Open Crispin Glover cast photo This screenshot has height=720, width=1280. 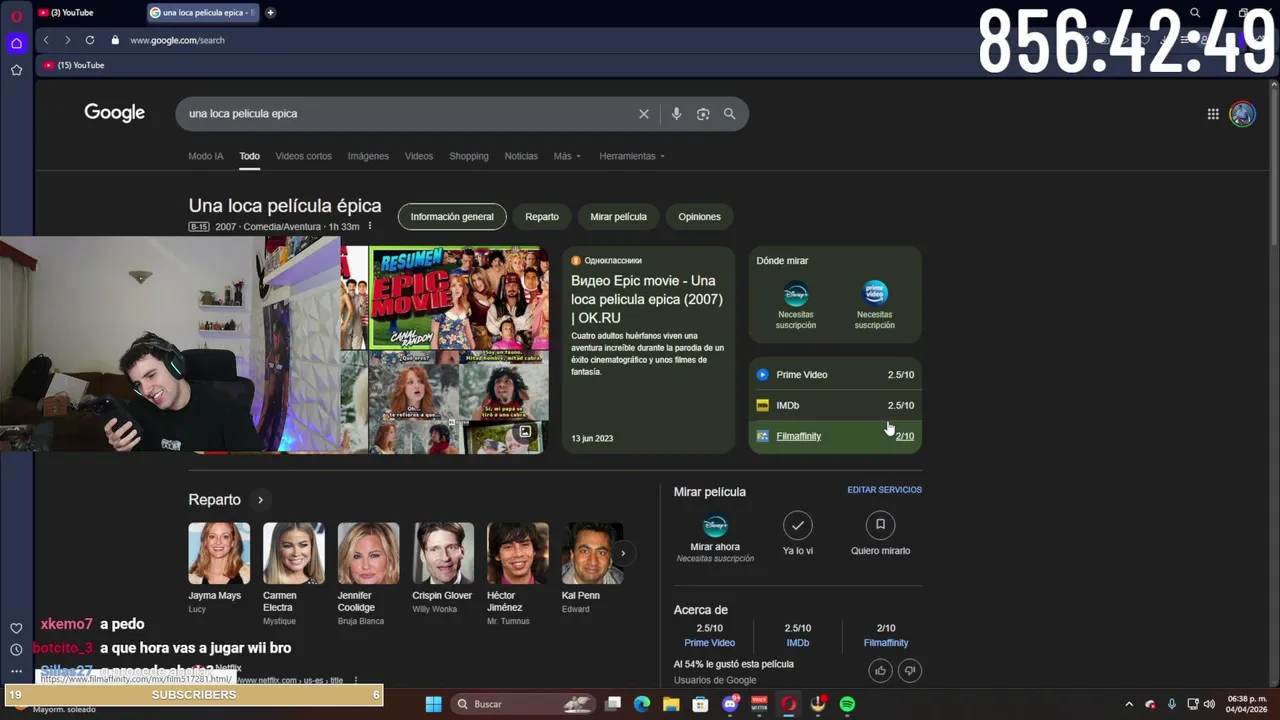[443, 553]
